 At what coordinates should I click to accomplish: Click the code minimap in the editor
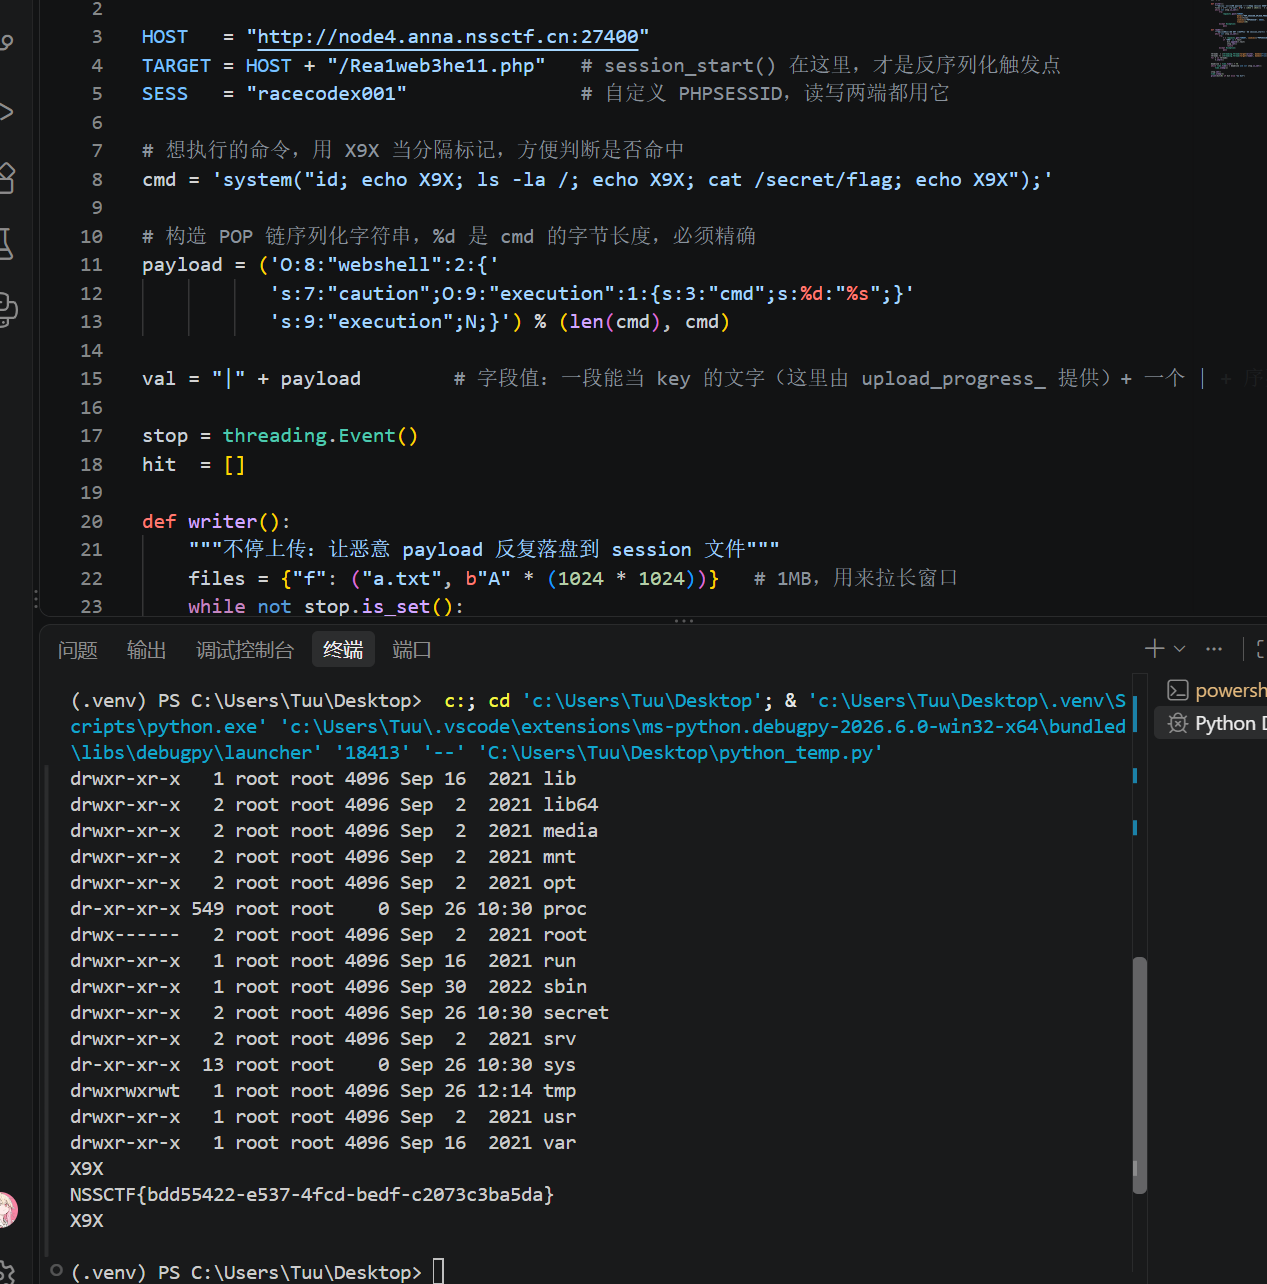(x=1239, y=40)
